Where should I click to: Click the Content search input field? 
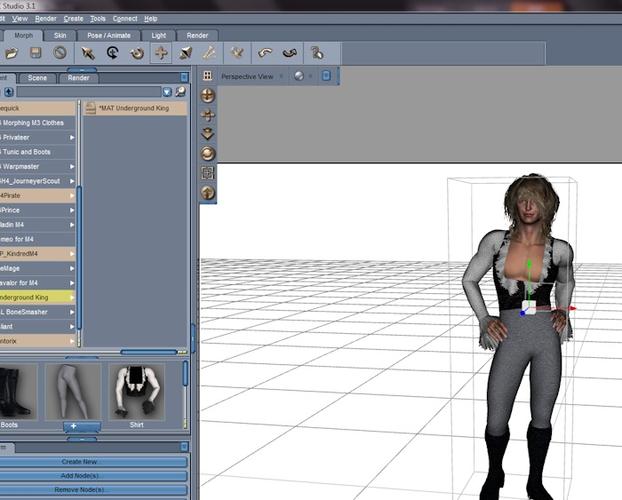(x=89, y=92)
